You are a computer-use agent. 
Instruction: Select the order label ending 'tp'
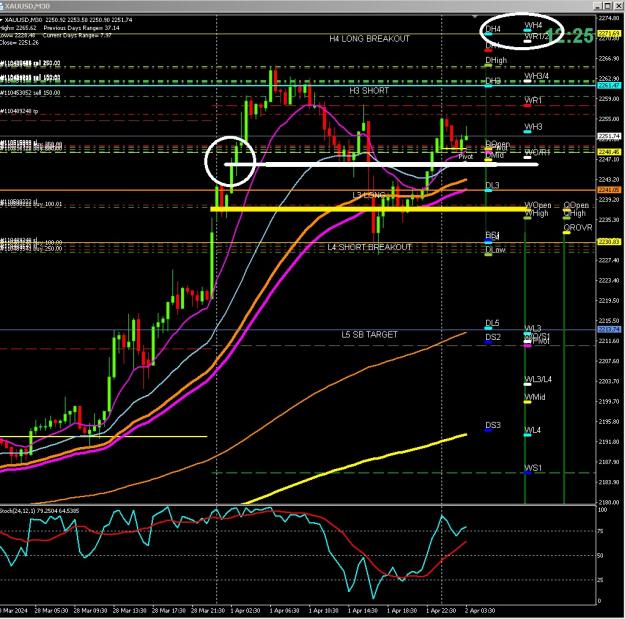click(19, 111)
